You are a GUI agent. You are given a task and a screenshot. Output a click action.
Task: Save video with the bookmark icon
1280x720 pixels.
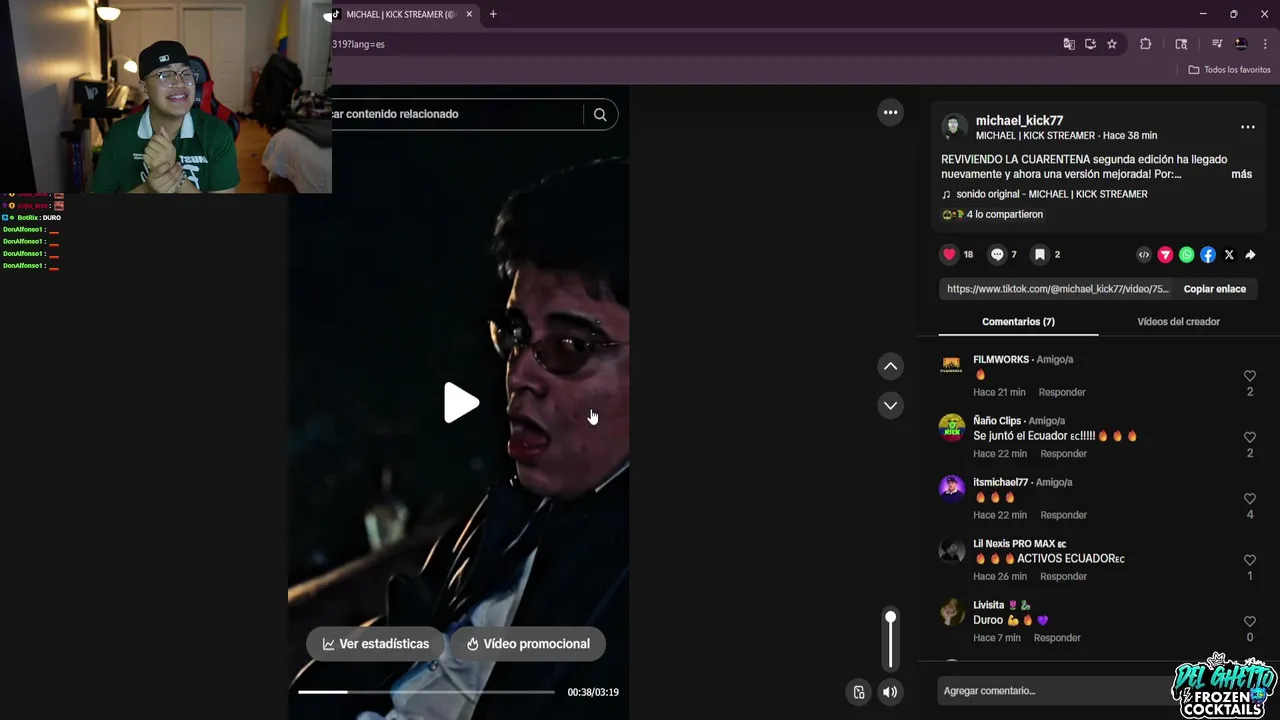1040,255
